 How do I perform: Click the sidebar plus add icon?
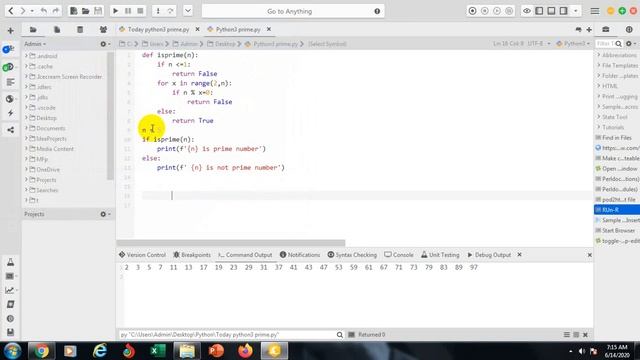(11, 31)
